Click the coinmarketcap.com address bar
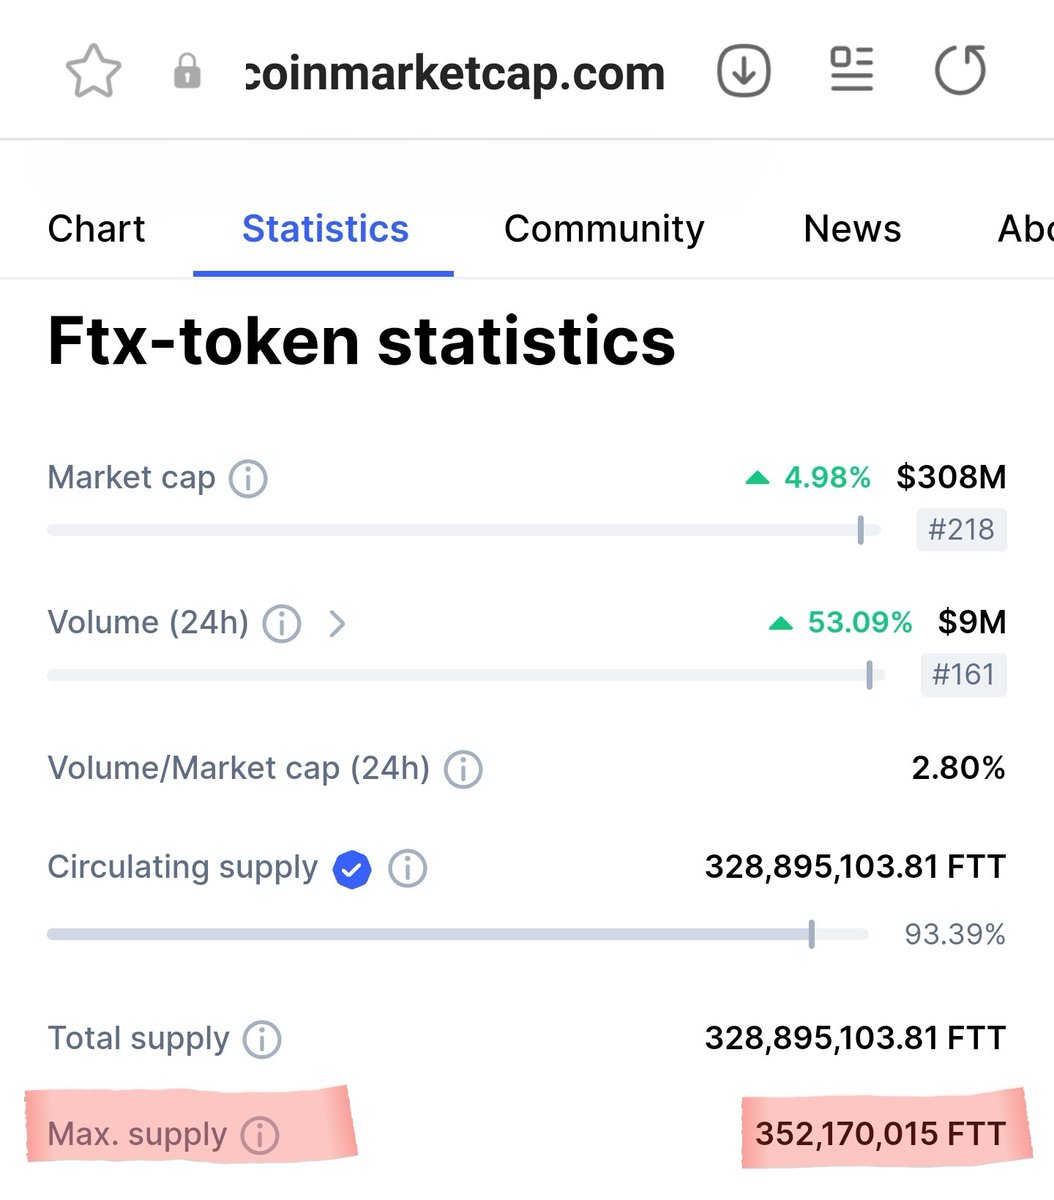 pos(455,73)
